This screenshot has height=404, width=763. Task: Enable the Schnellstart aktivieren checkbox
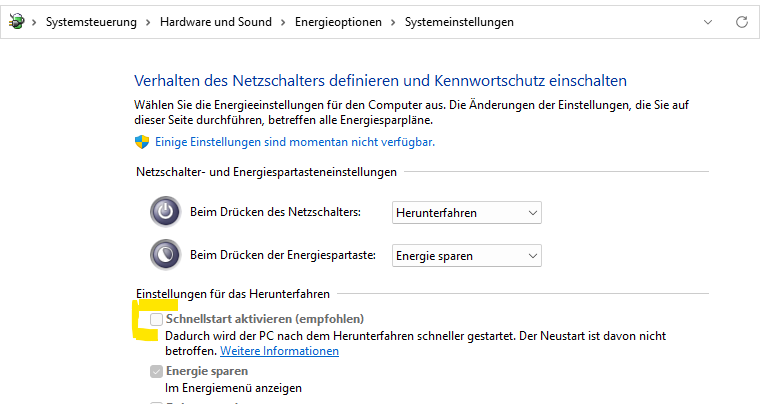coord(156,318)
